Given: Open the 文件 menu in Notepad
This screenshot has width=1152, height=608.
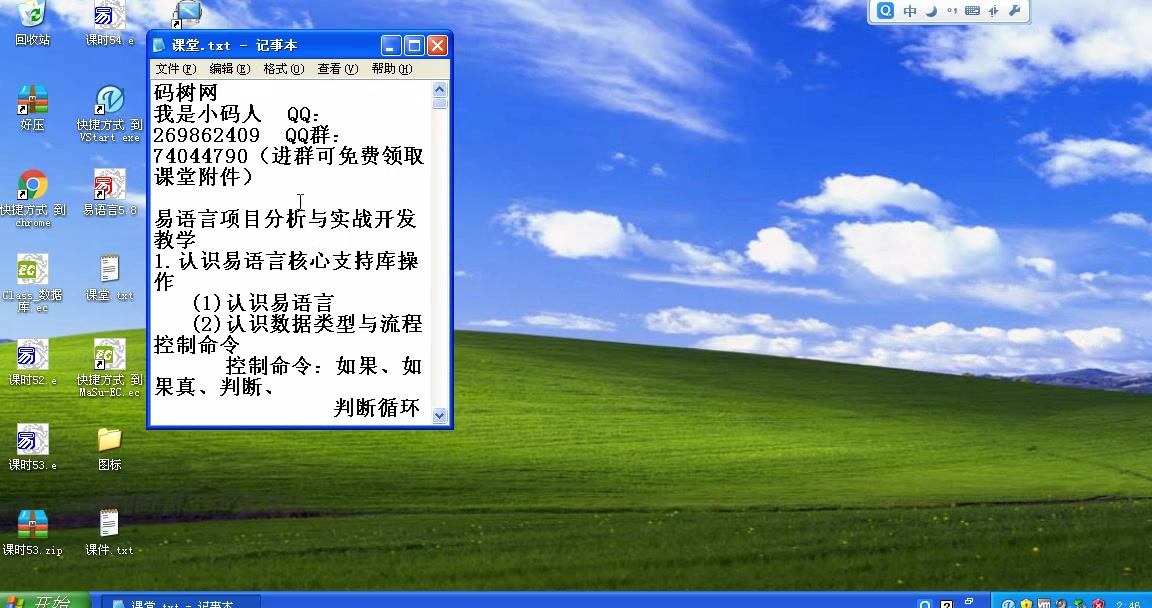Looking at the screenshot, I should [174, 69].
